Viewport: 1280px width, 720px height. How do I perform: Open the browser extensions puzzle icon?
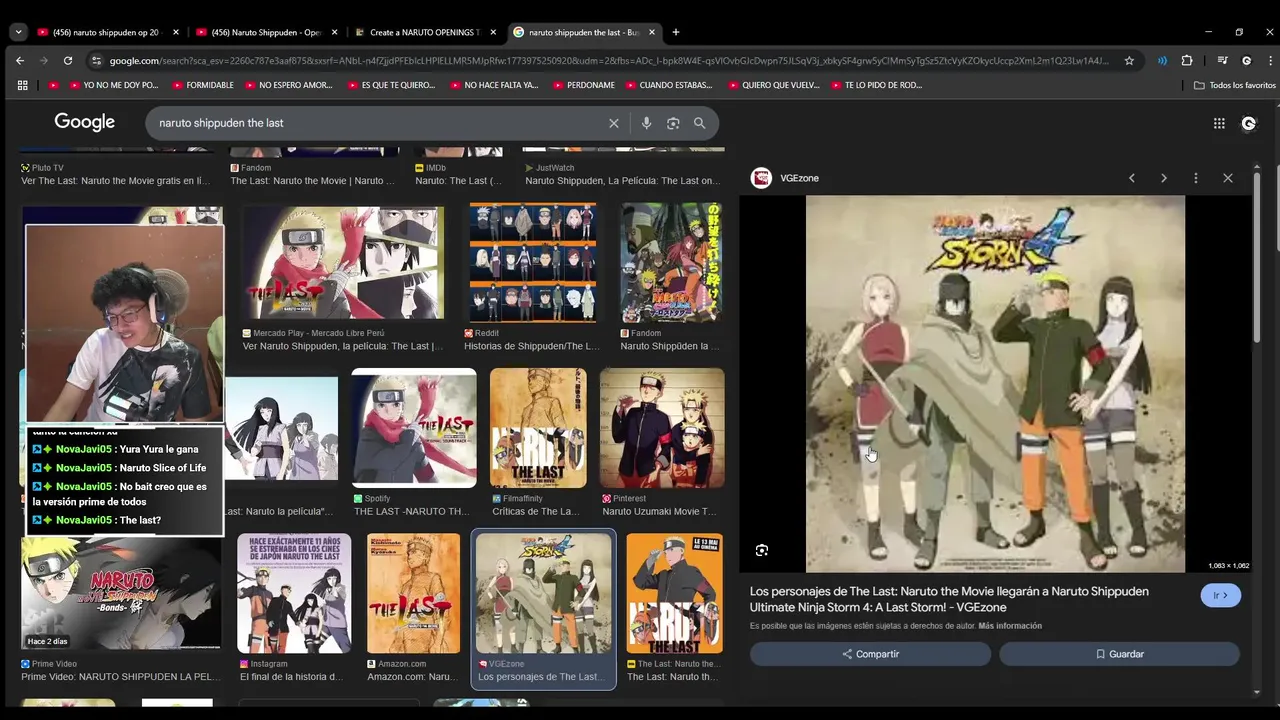click(1187, 60)
